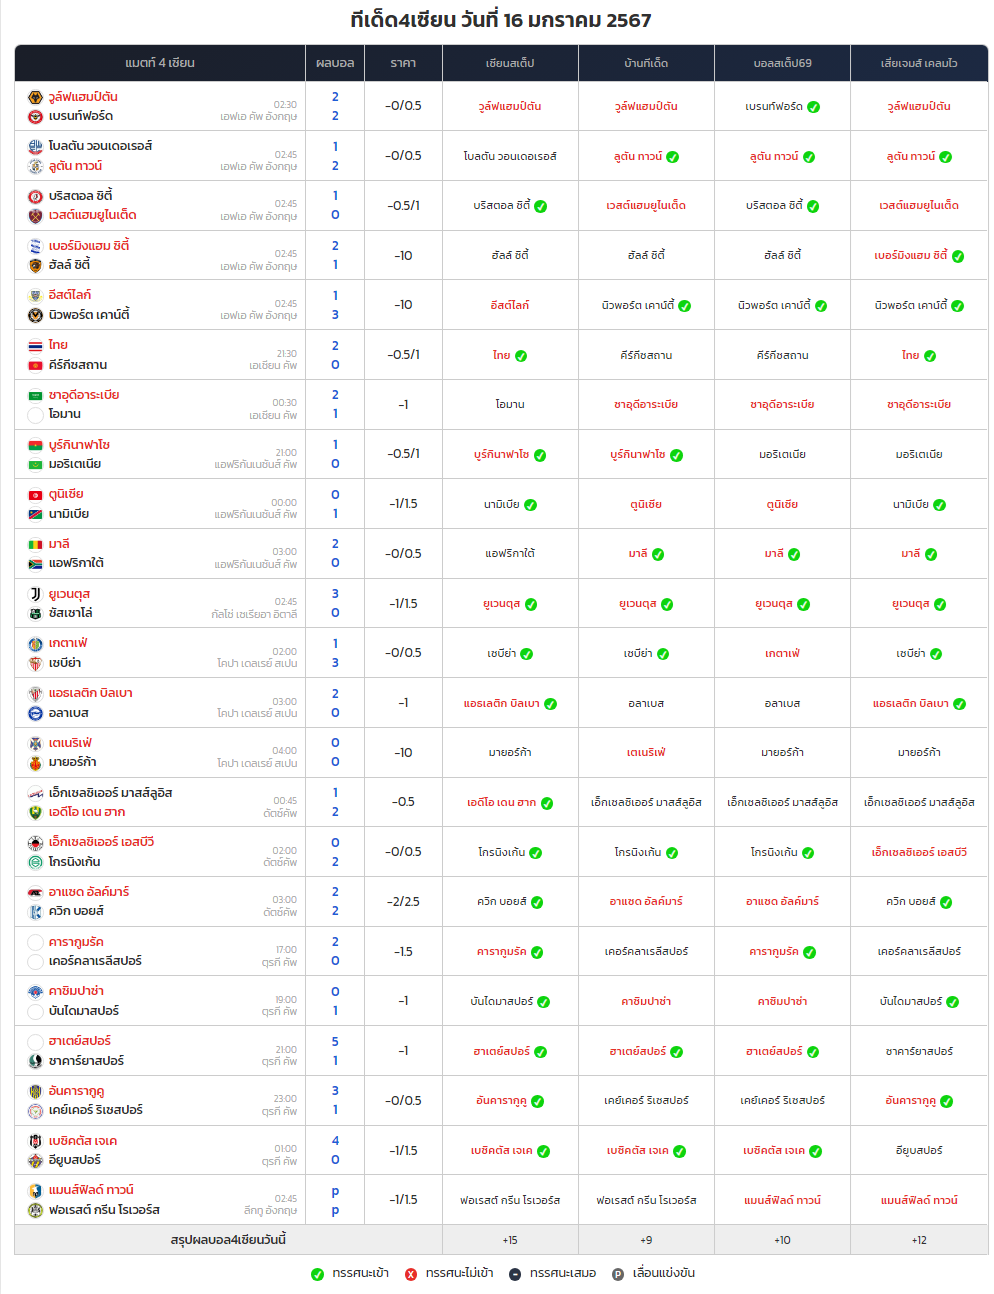
Task: Click the Bristol City club logo
Action: pyautogui.click(x=35, y=196)
